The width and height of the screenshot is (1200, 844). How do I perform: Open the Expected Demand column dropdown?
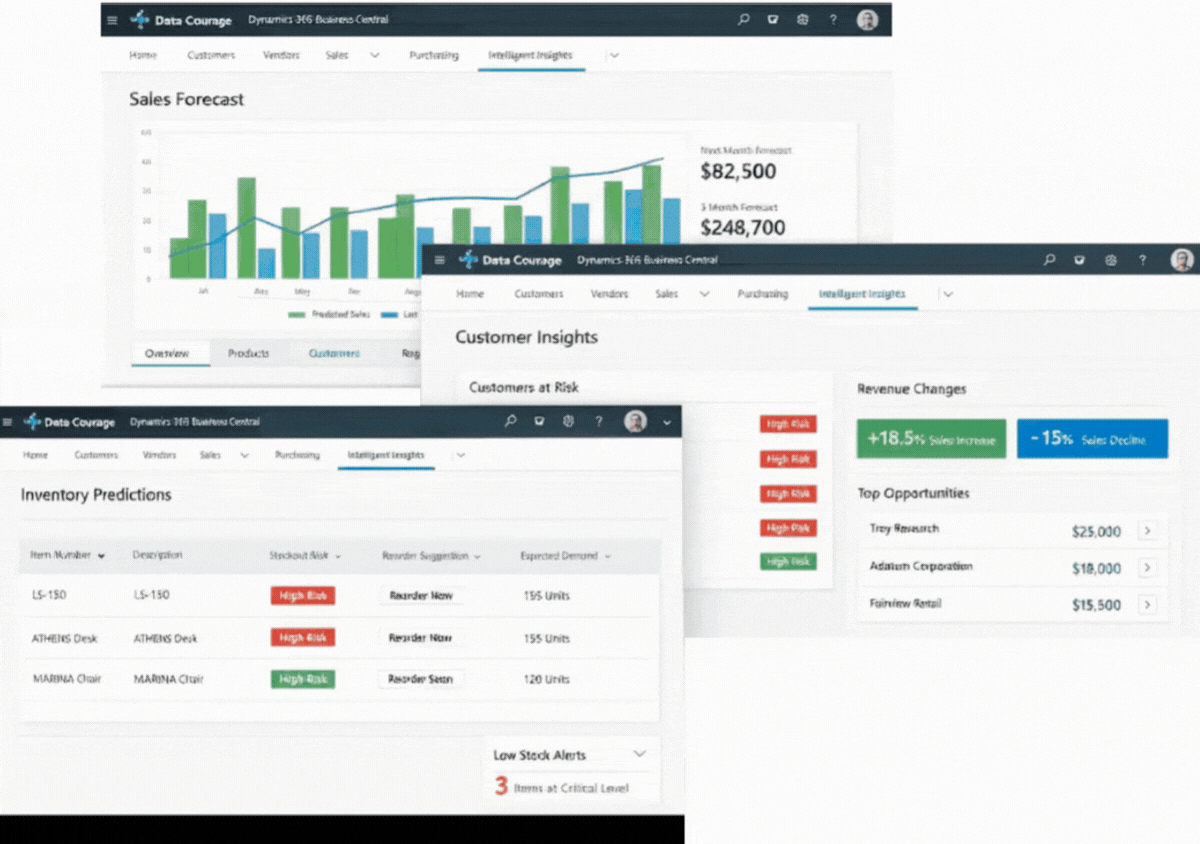tap(607, 556)
